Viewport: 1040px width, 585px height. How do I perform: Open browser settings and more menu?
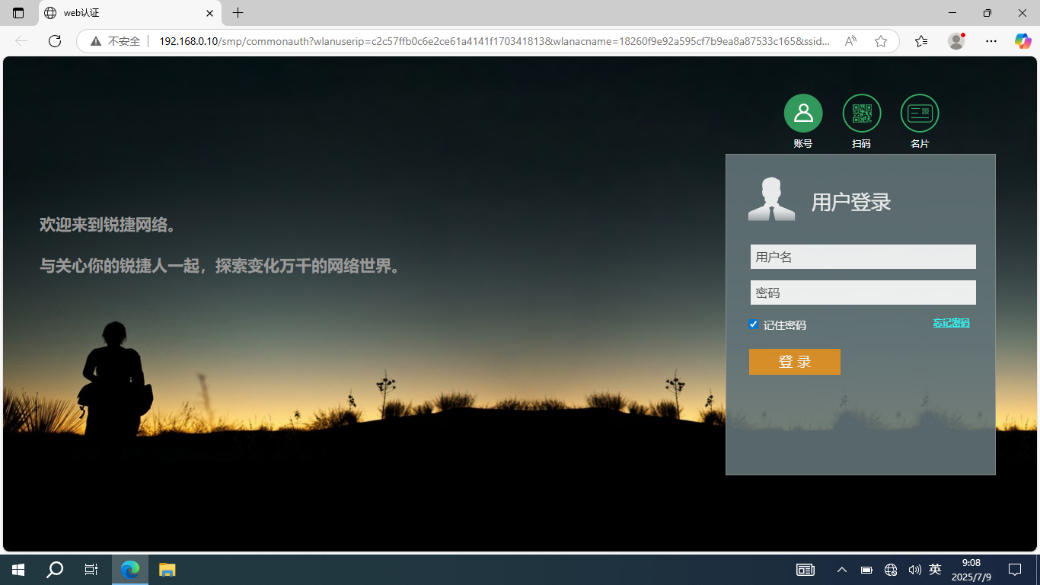991,41
